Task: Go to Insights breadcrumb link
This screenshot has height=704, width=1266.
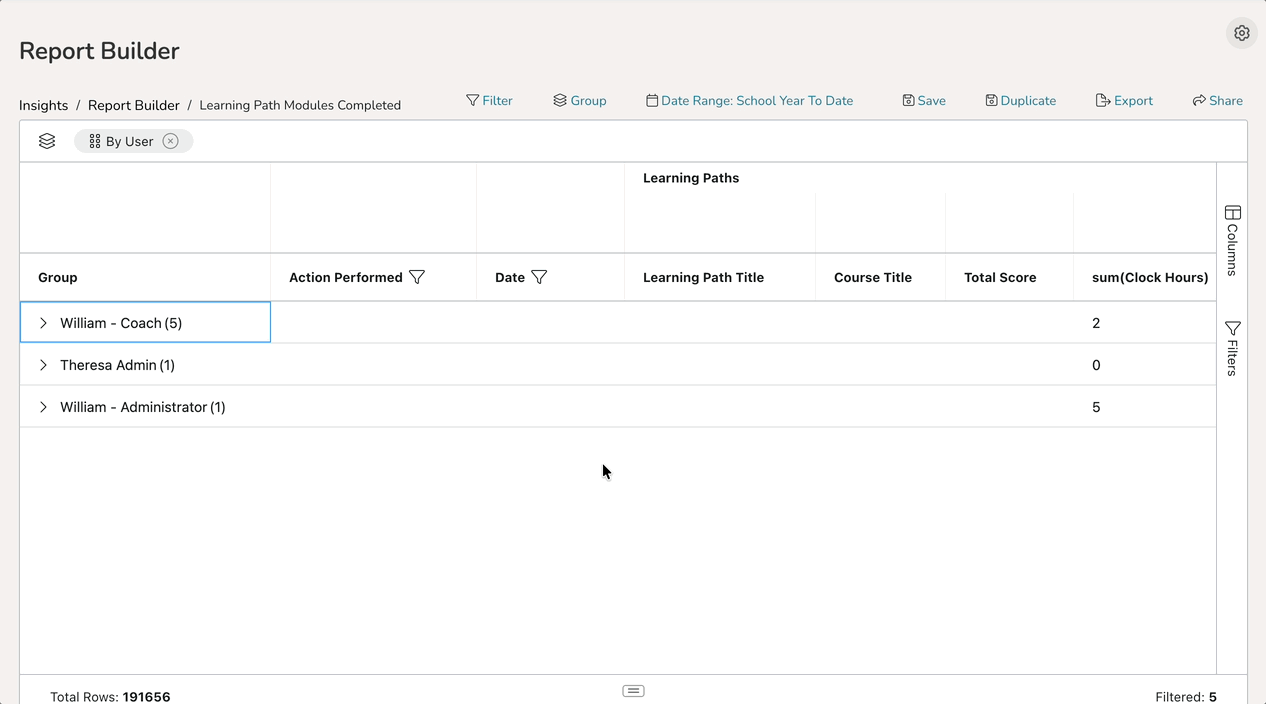Action: tap(43, 105)
